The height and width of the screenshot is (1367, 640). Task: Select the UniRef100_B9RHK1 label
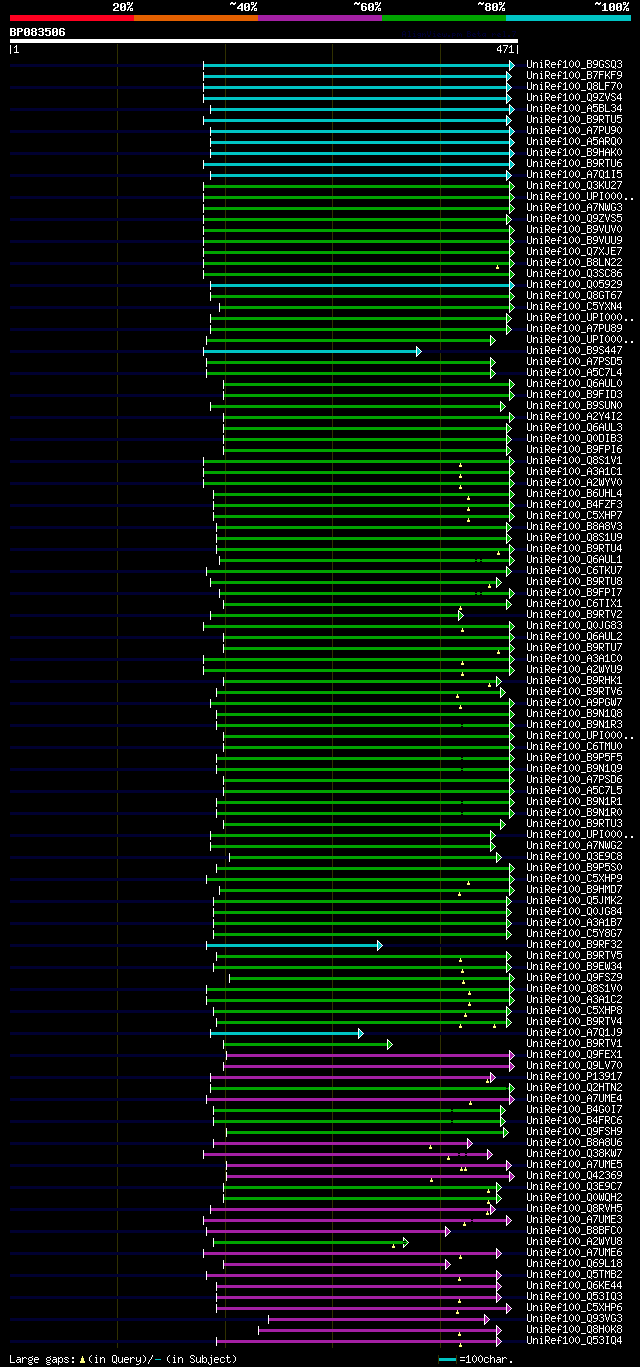[574, 681]
